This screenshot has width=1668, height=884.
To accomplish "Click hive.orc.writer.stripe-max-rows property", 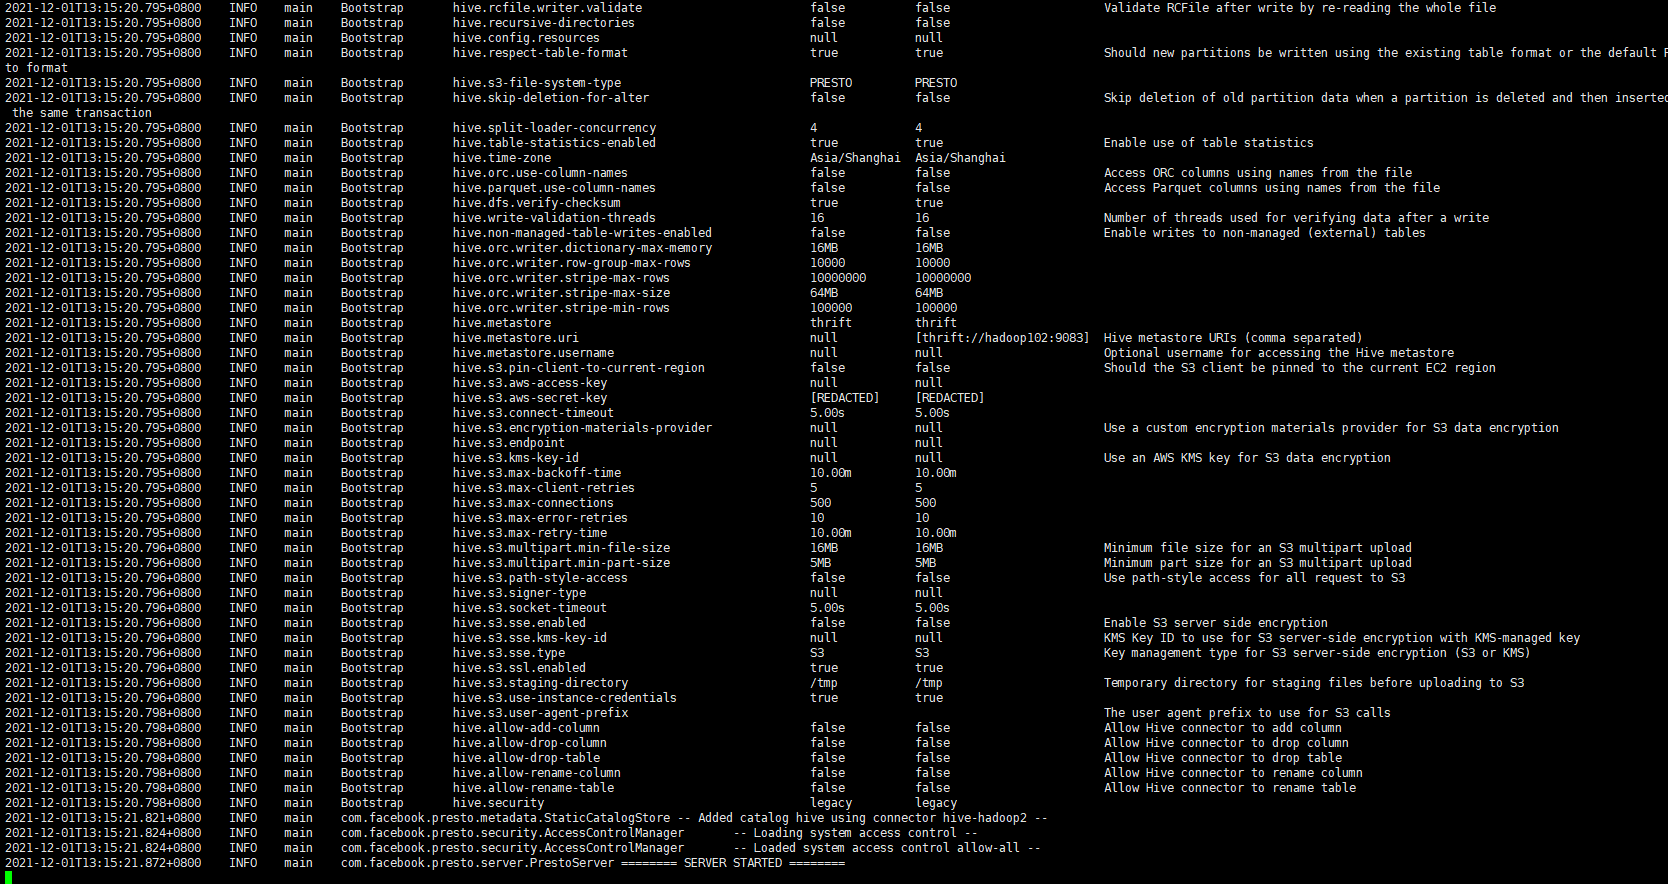I will pyautogui.click(x=561, y=278).
